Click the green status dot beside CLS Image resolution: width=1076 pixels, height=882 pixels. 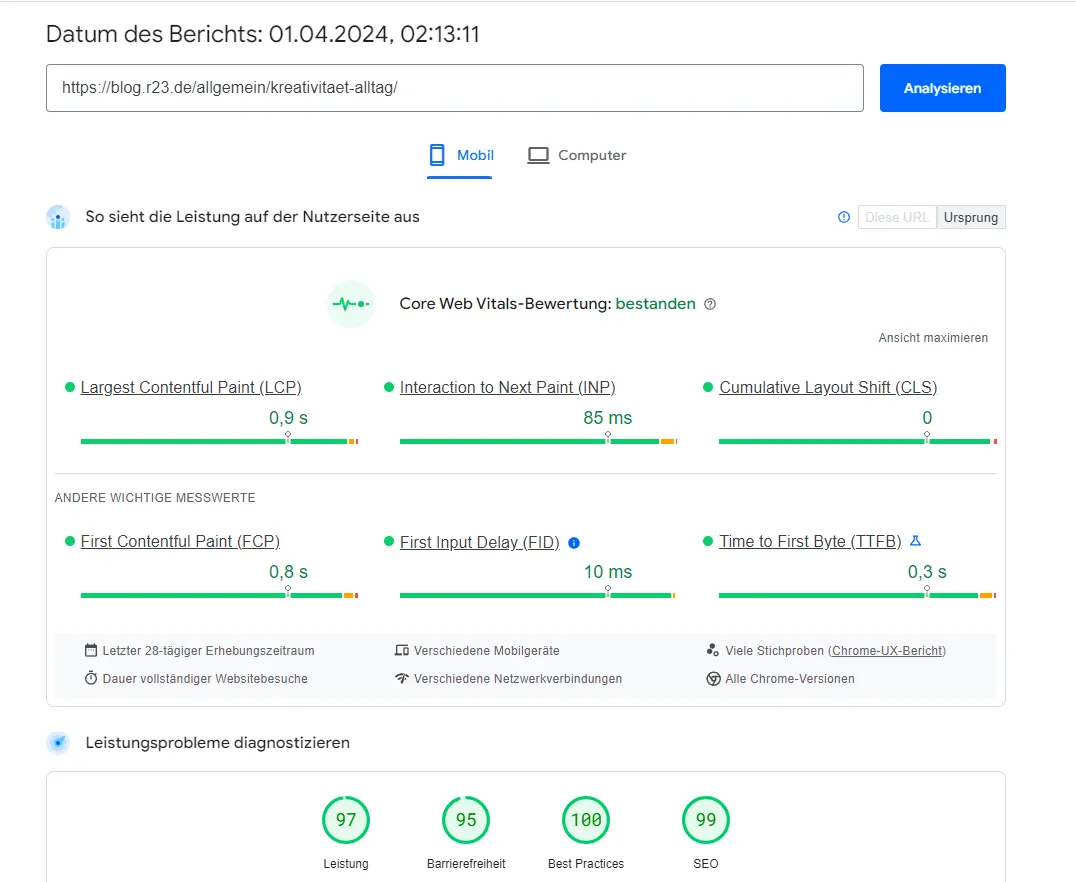tap(708, 387)
